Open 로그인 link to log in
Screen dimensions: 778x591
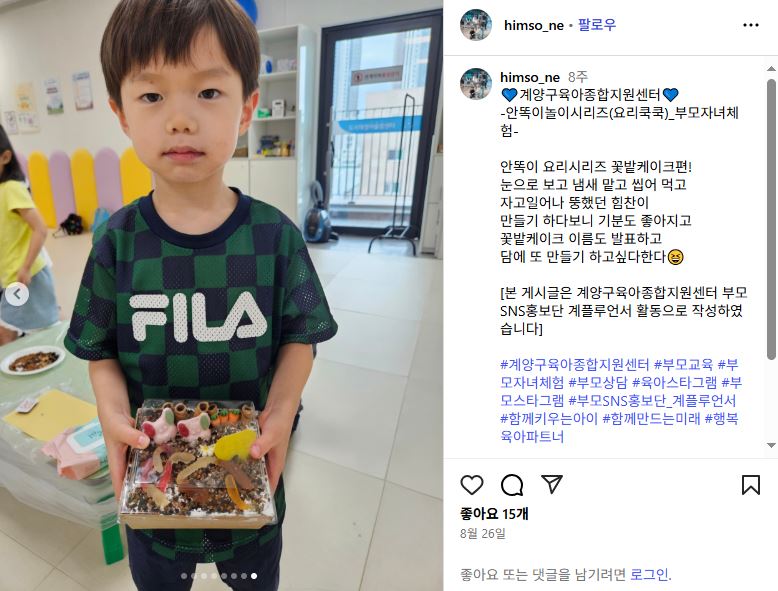[649, 575]
